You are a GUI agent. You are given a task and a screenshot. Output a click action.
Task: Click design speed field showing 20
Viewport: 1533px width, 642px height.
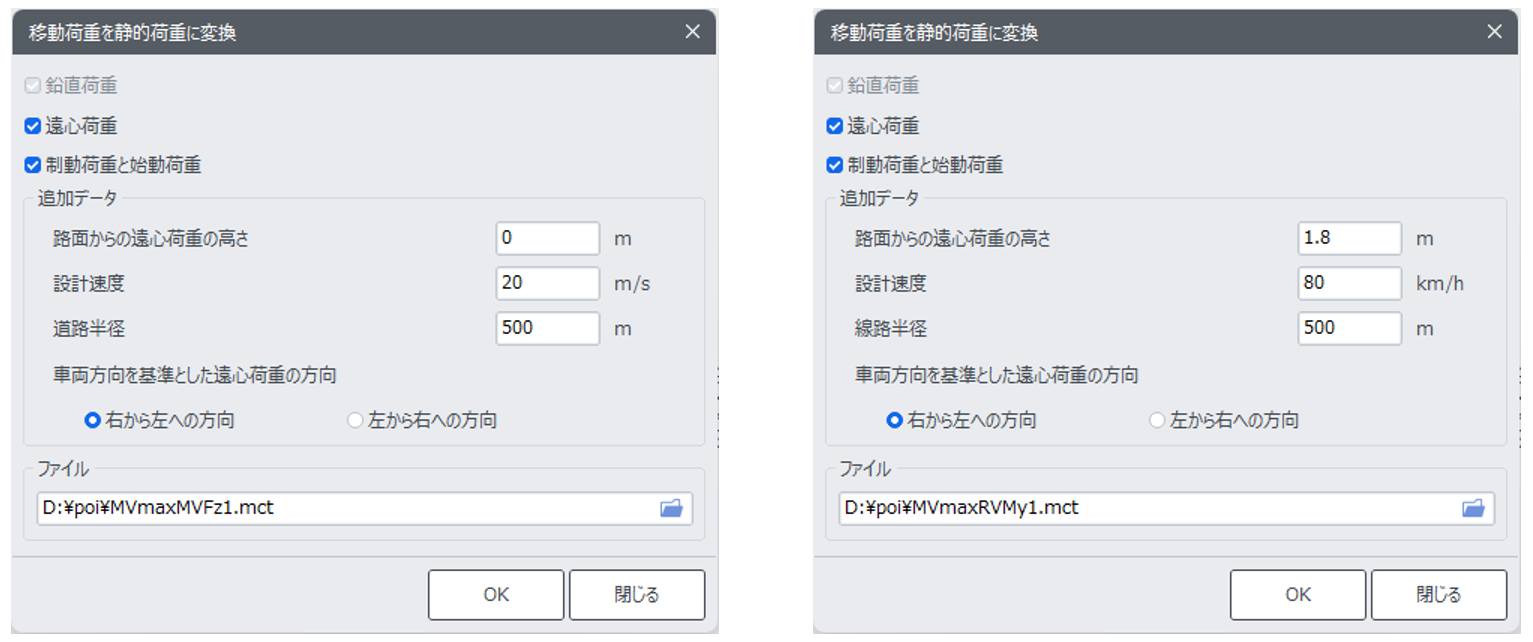548,283
